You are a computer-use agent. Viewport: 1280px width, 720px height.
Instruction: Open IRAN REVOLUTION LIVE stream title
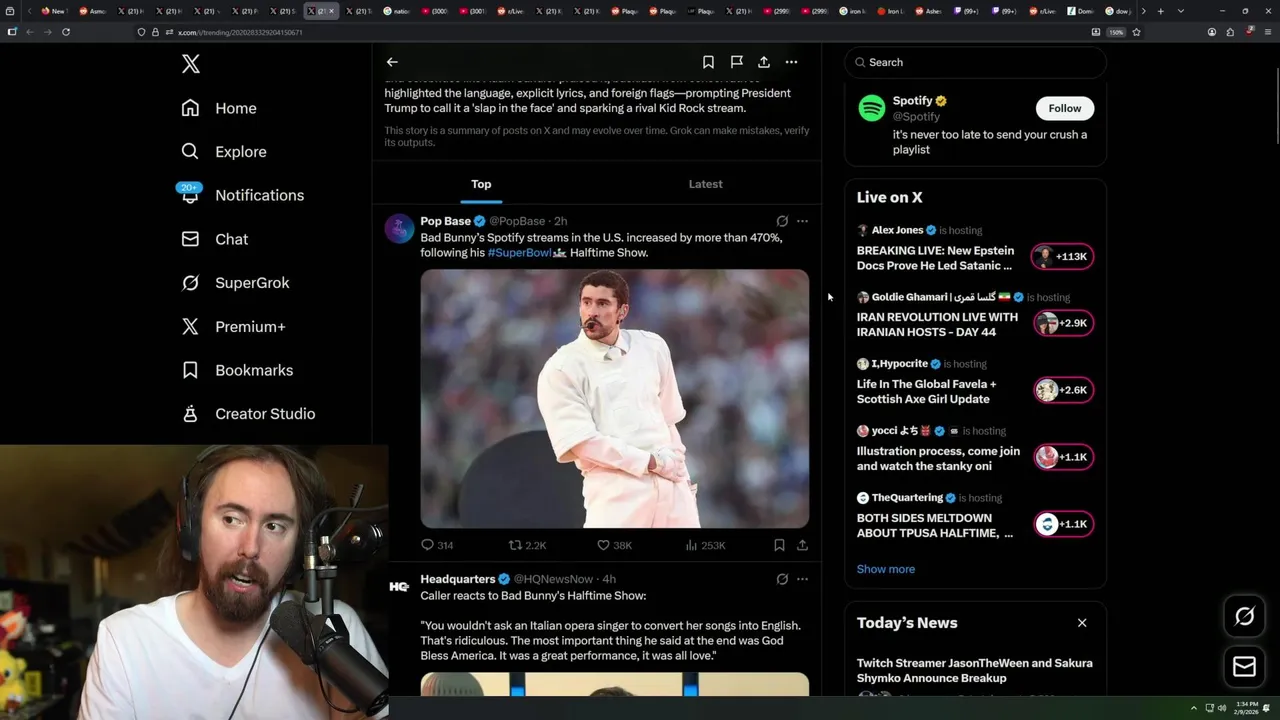pyautogui.click(x=937, y=324)
